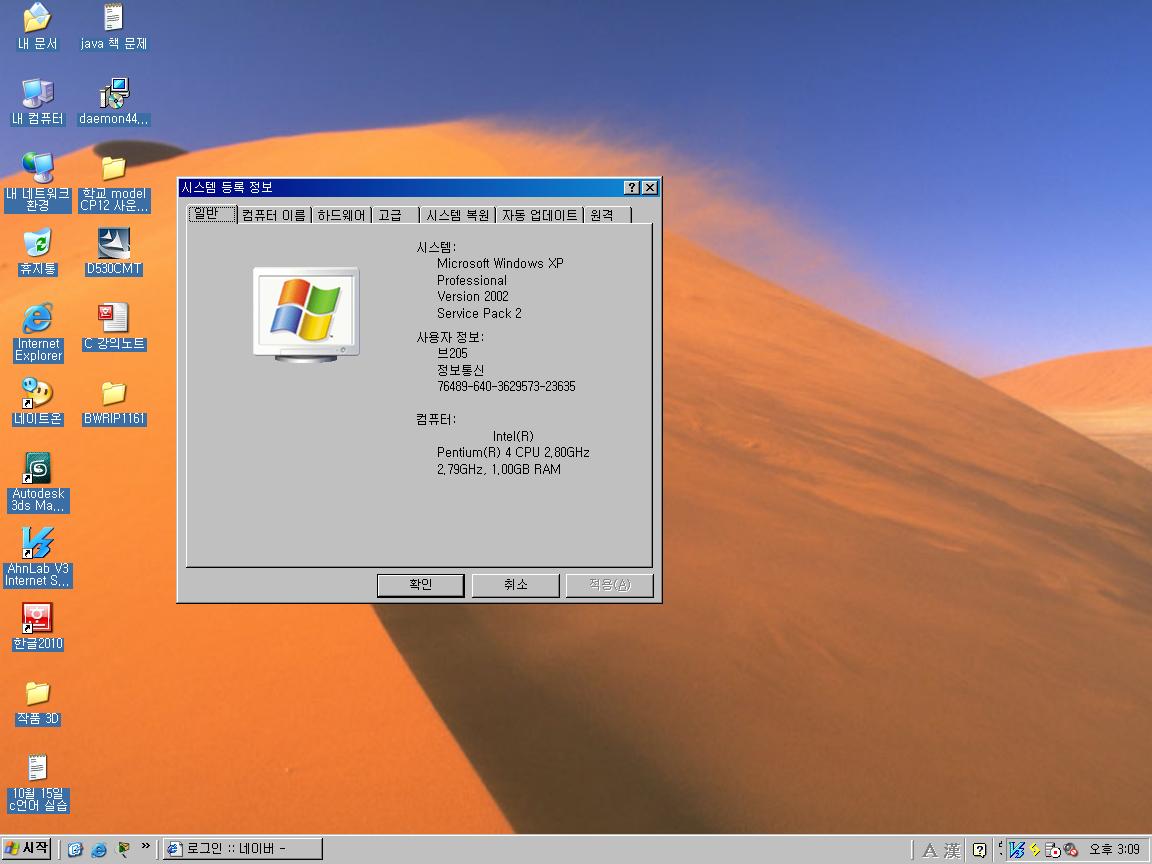
Task: Select the 자동 업데이트 tab
Action: [x=539, y=215]
